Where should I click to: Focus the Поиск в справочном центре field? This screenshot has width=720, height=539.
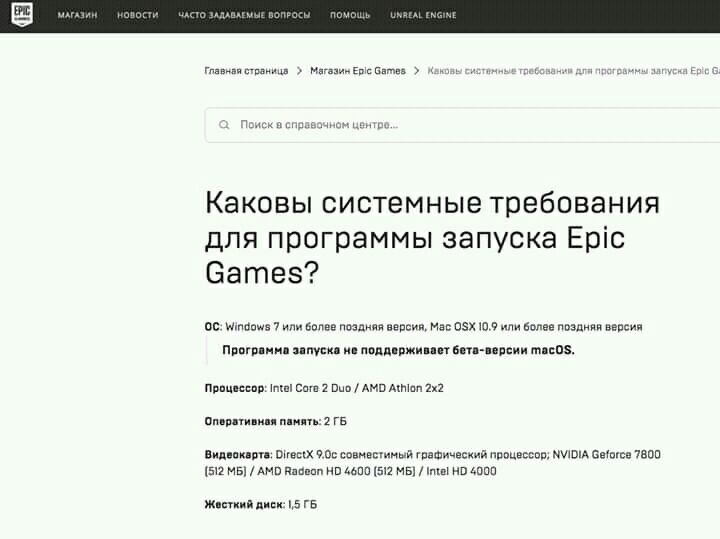462,125
